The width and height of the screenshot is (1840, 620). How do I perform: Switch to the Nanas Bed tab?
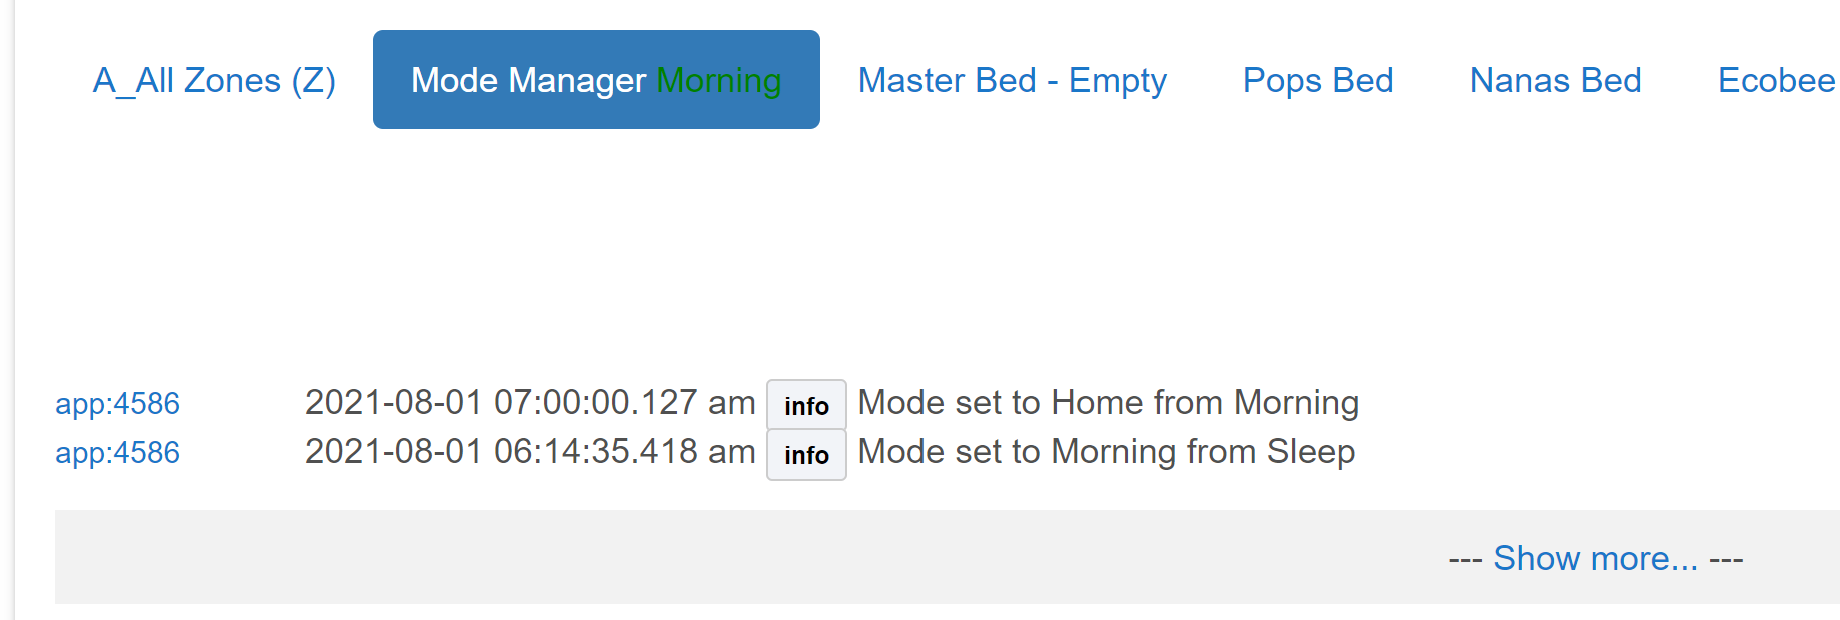[1555, 80]
